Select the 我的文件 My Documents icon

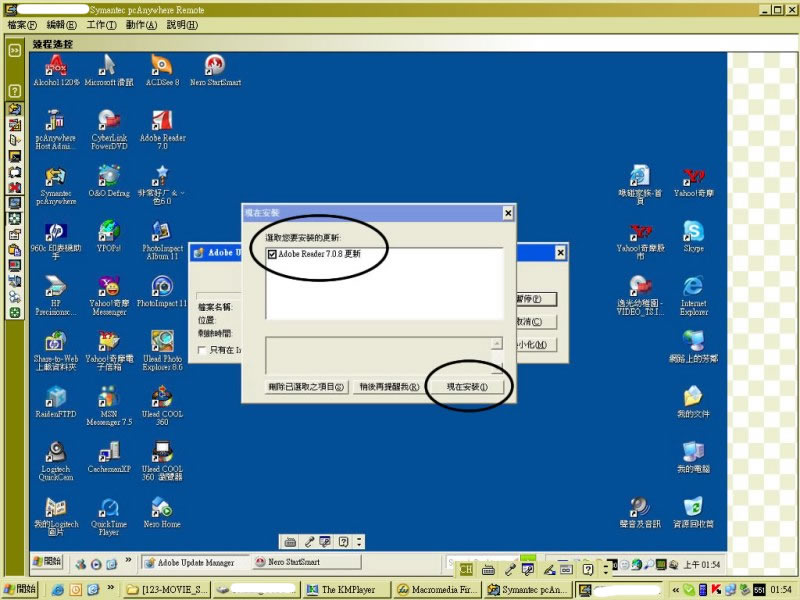click(693, 402)
